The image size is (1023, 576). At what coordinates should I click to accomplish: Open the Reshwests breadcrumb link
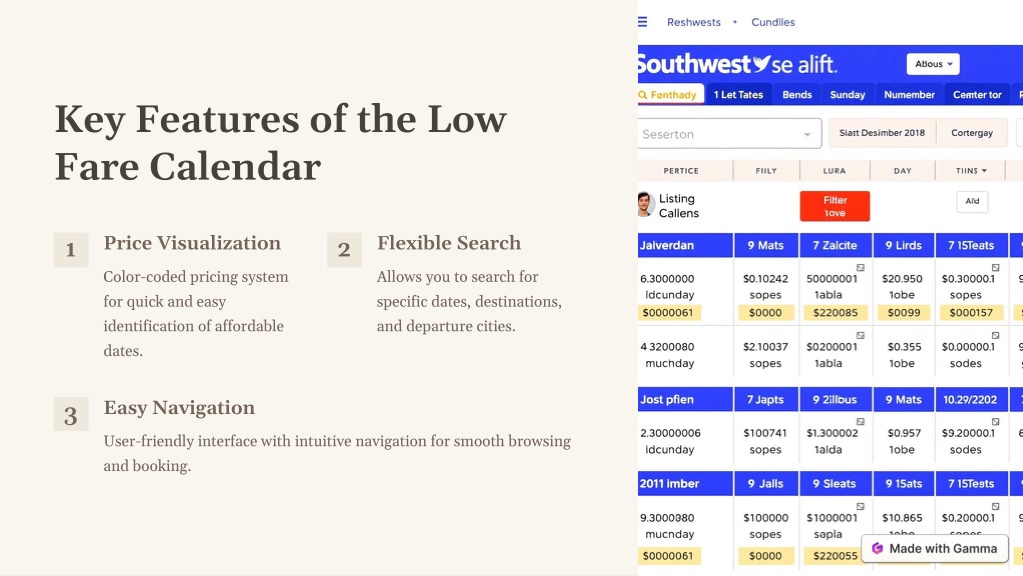click(x=694, y=22)
